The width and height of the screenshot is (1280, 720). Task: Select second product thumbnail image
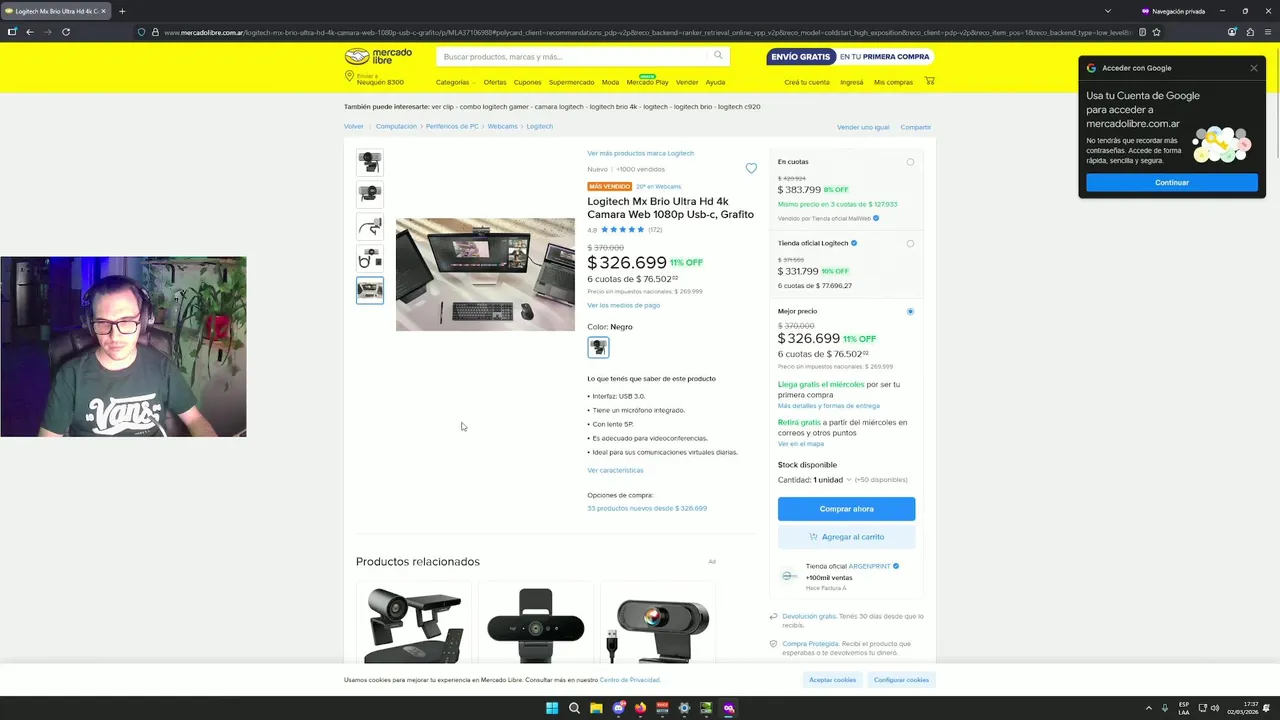pyautogui.click(x=370, y=194)
